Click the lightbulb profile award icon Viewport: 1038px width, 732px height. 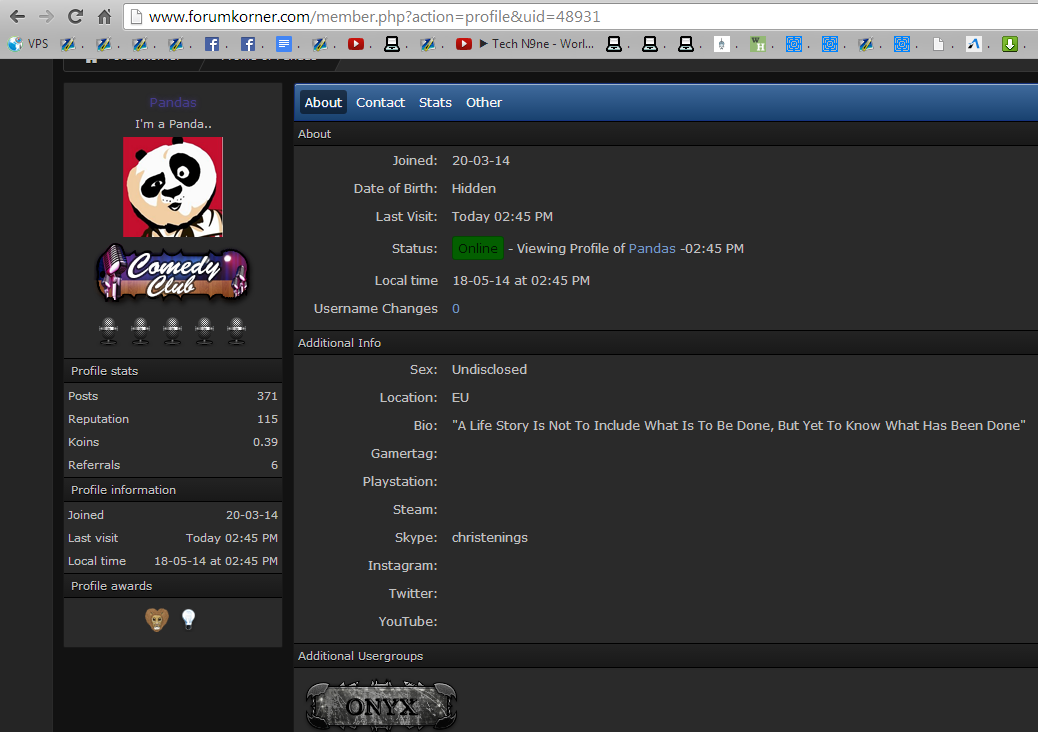tap(189, 619)
